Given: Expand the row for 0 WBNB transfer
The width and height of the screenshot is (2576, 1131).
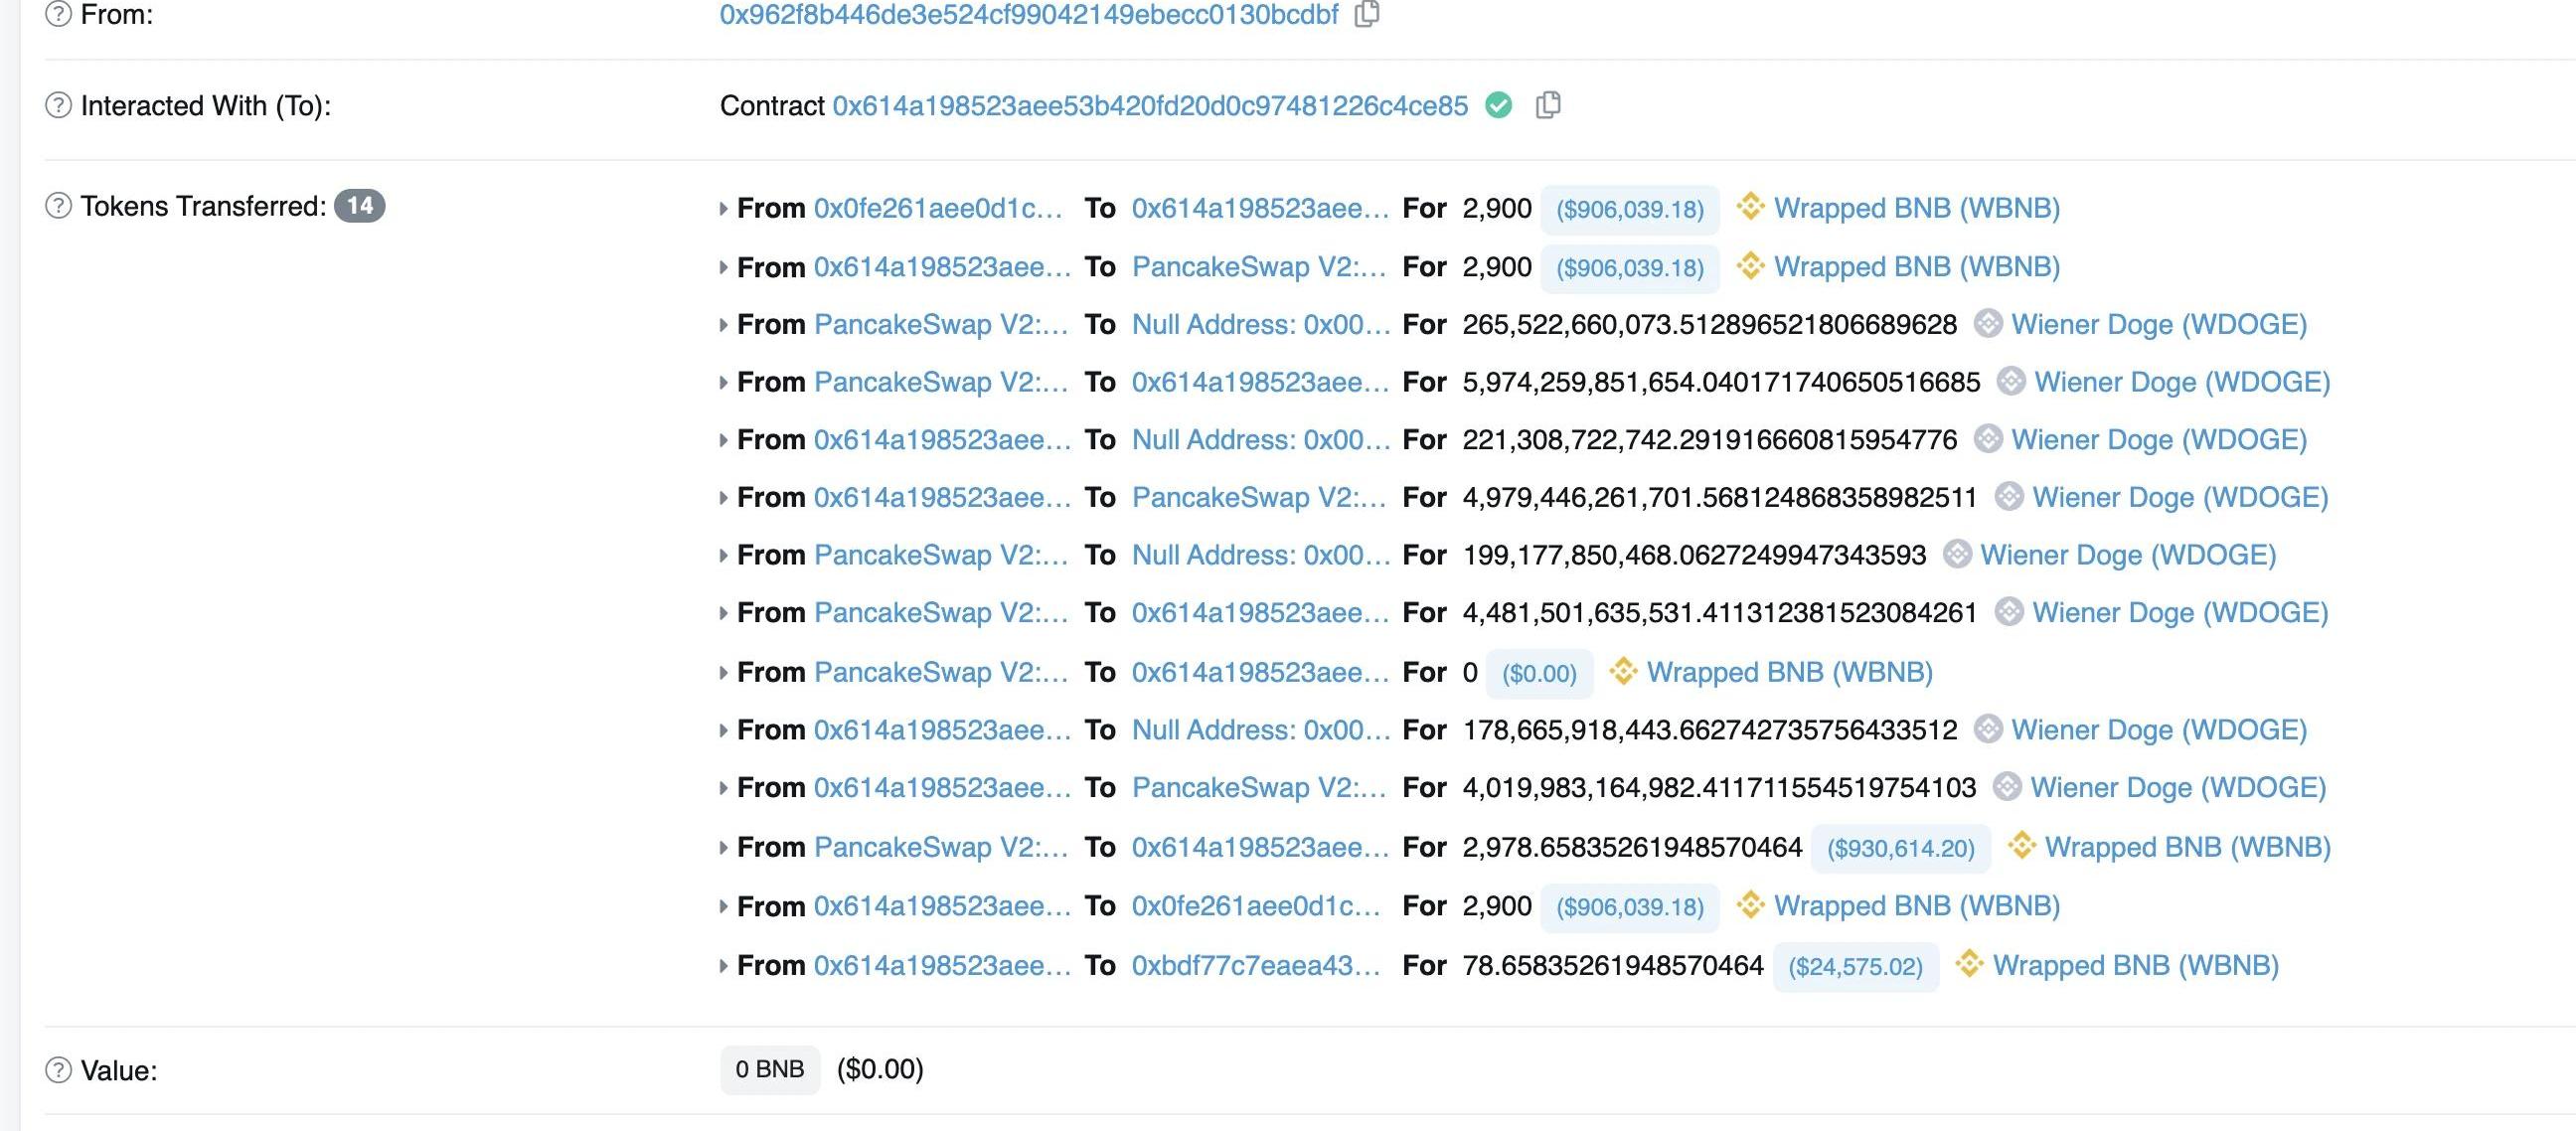Looking at the screenshot, I should click(723, 672).
